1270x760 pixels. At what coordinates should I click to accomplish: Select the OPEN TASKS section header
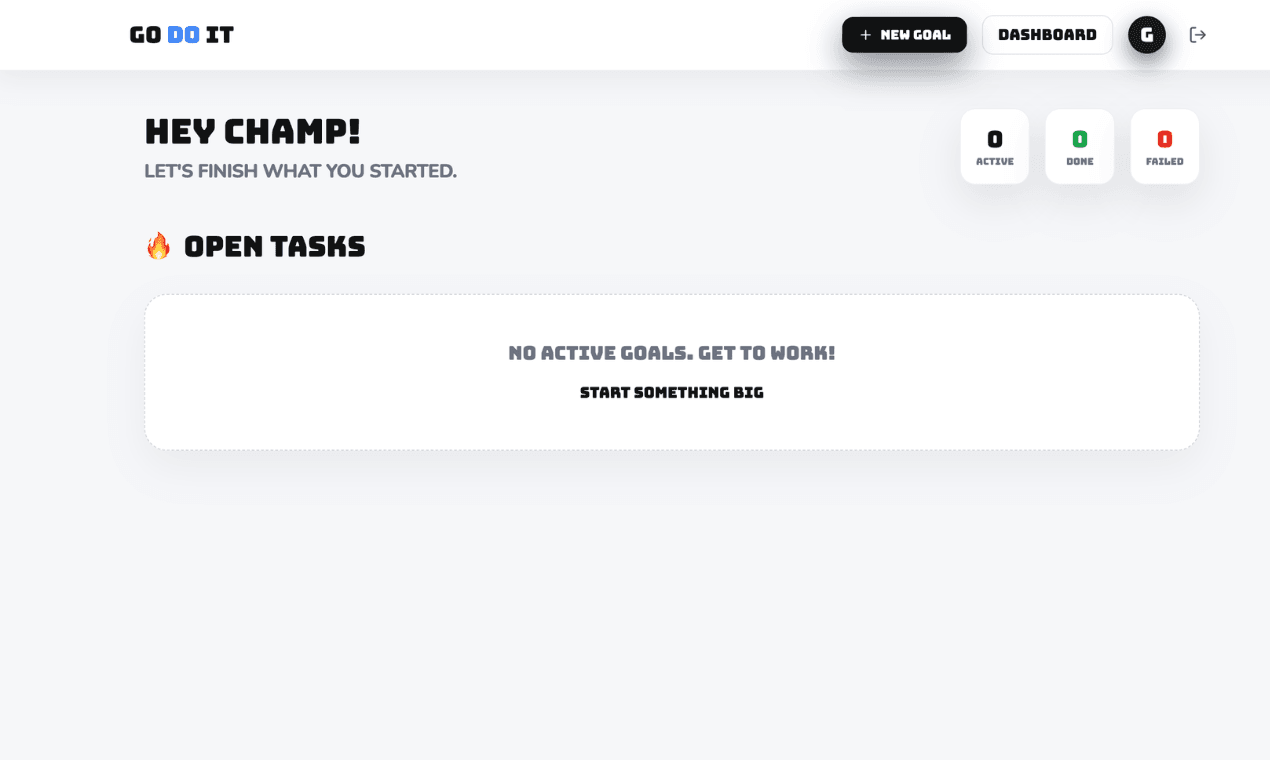pos(274,245)
